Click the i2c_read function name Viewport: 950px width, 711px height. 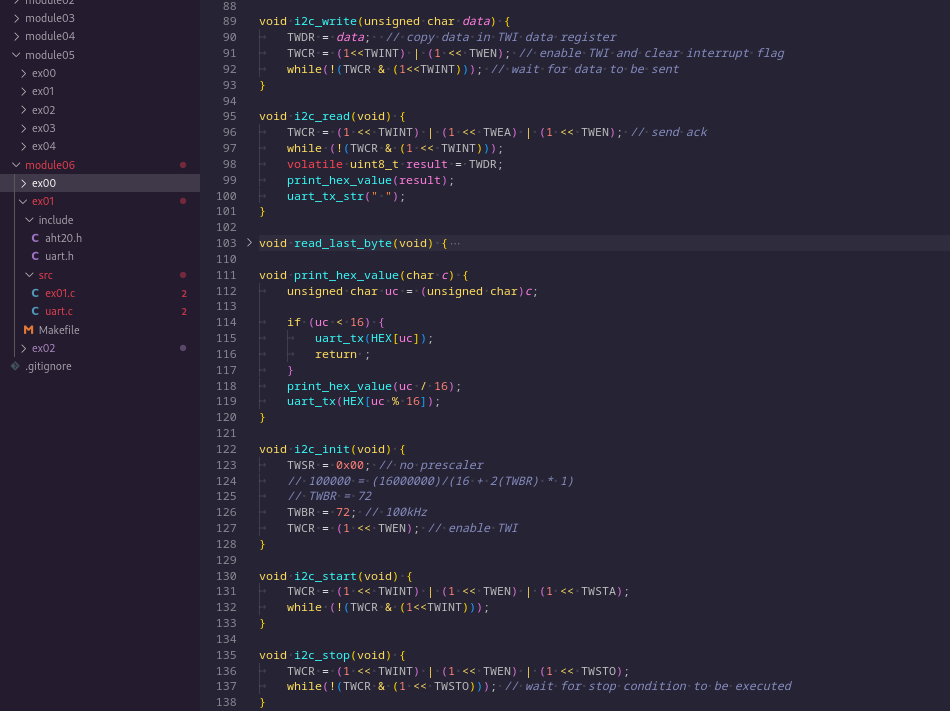point(322,116)
